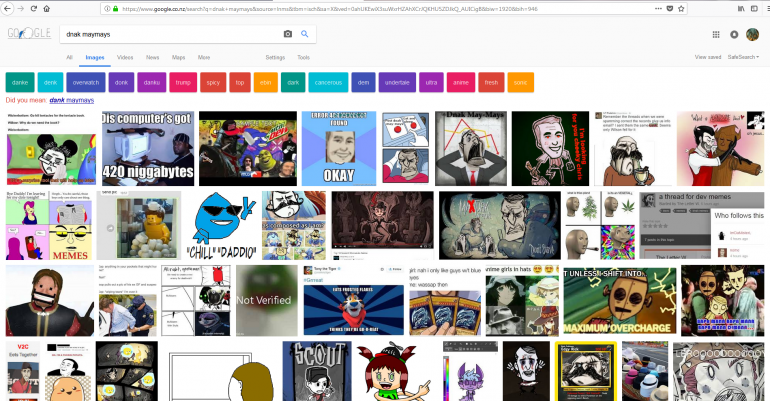
Task: Switch to the All results tab
Action: tap(69, 57)
